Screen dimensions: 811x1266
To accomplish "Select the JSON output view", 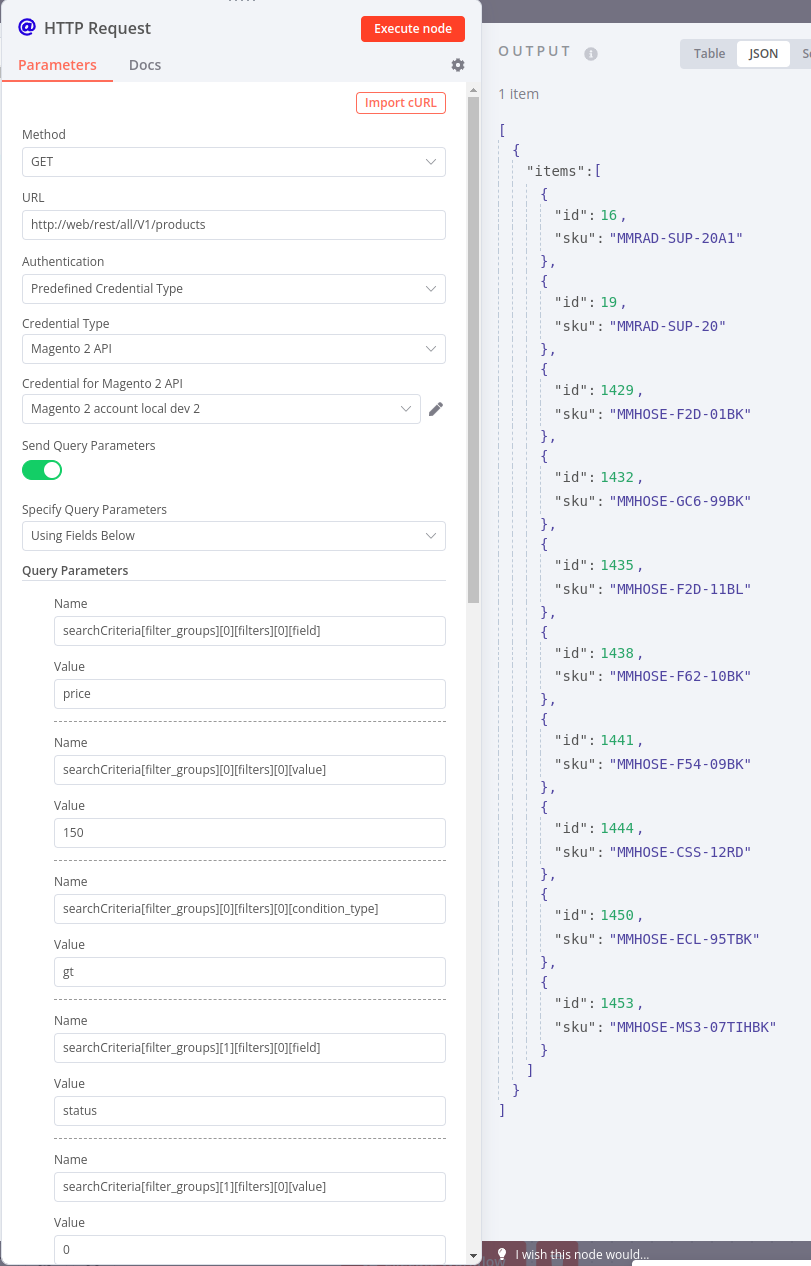I will (762, 53).
